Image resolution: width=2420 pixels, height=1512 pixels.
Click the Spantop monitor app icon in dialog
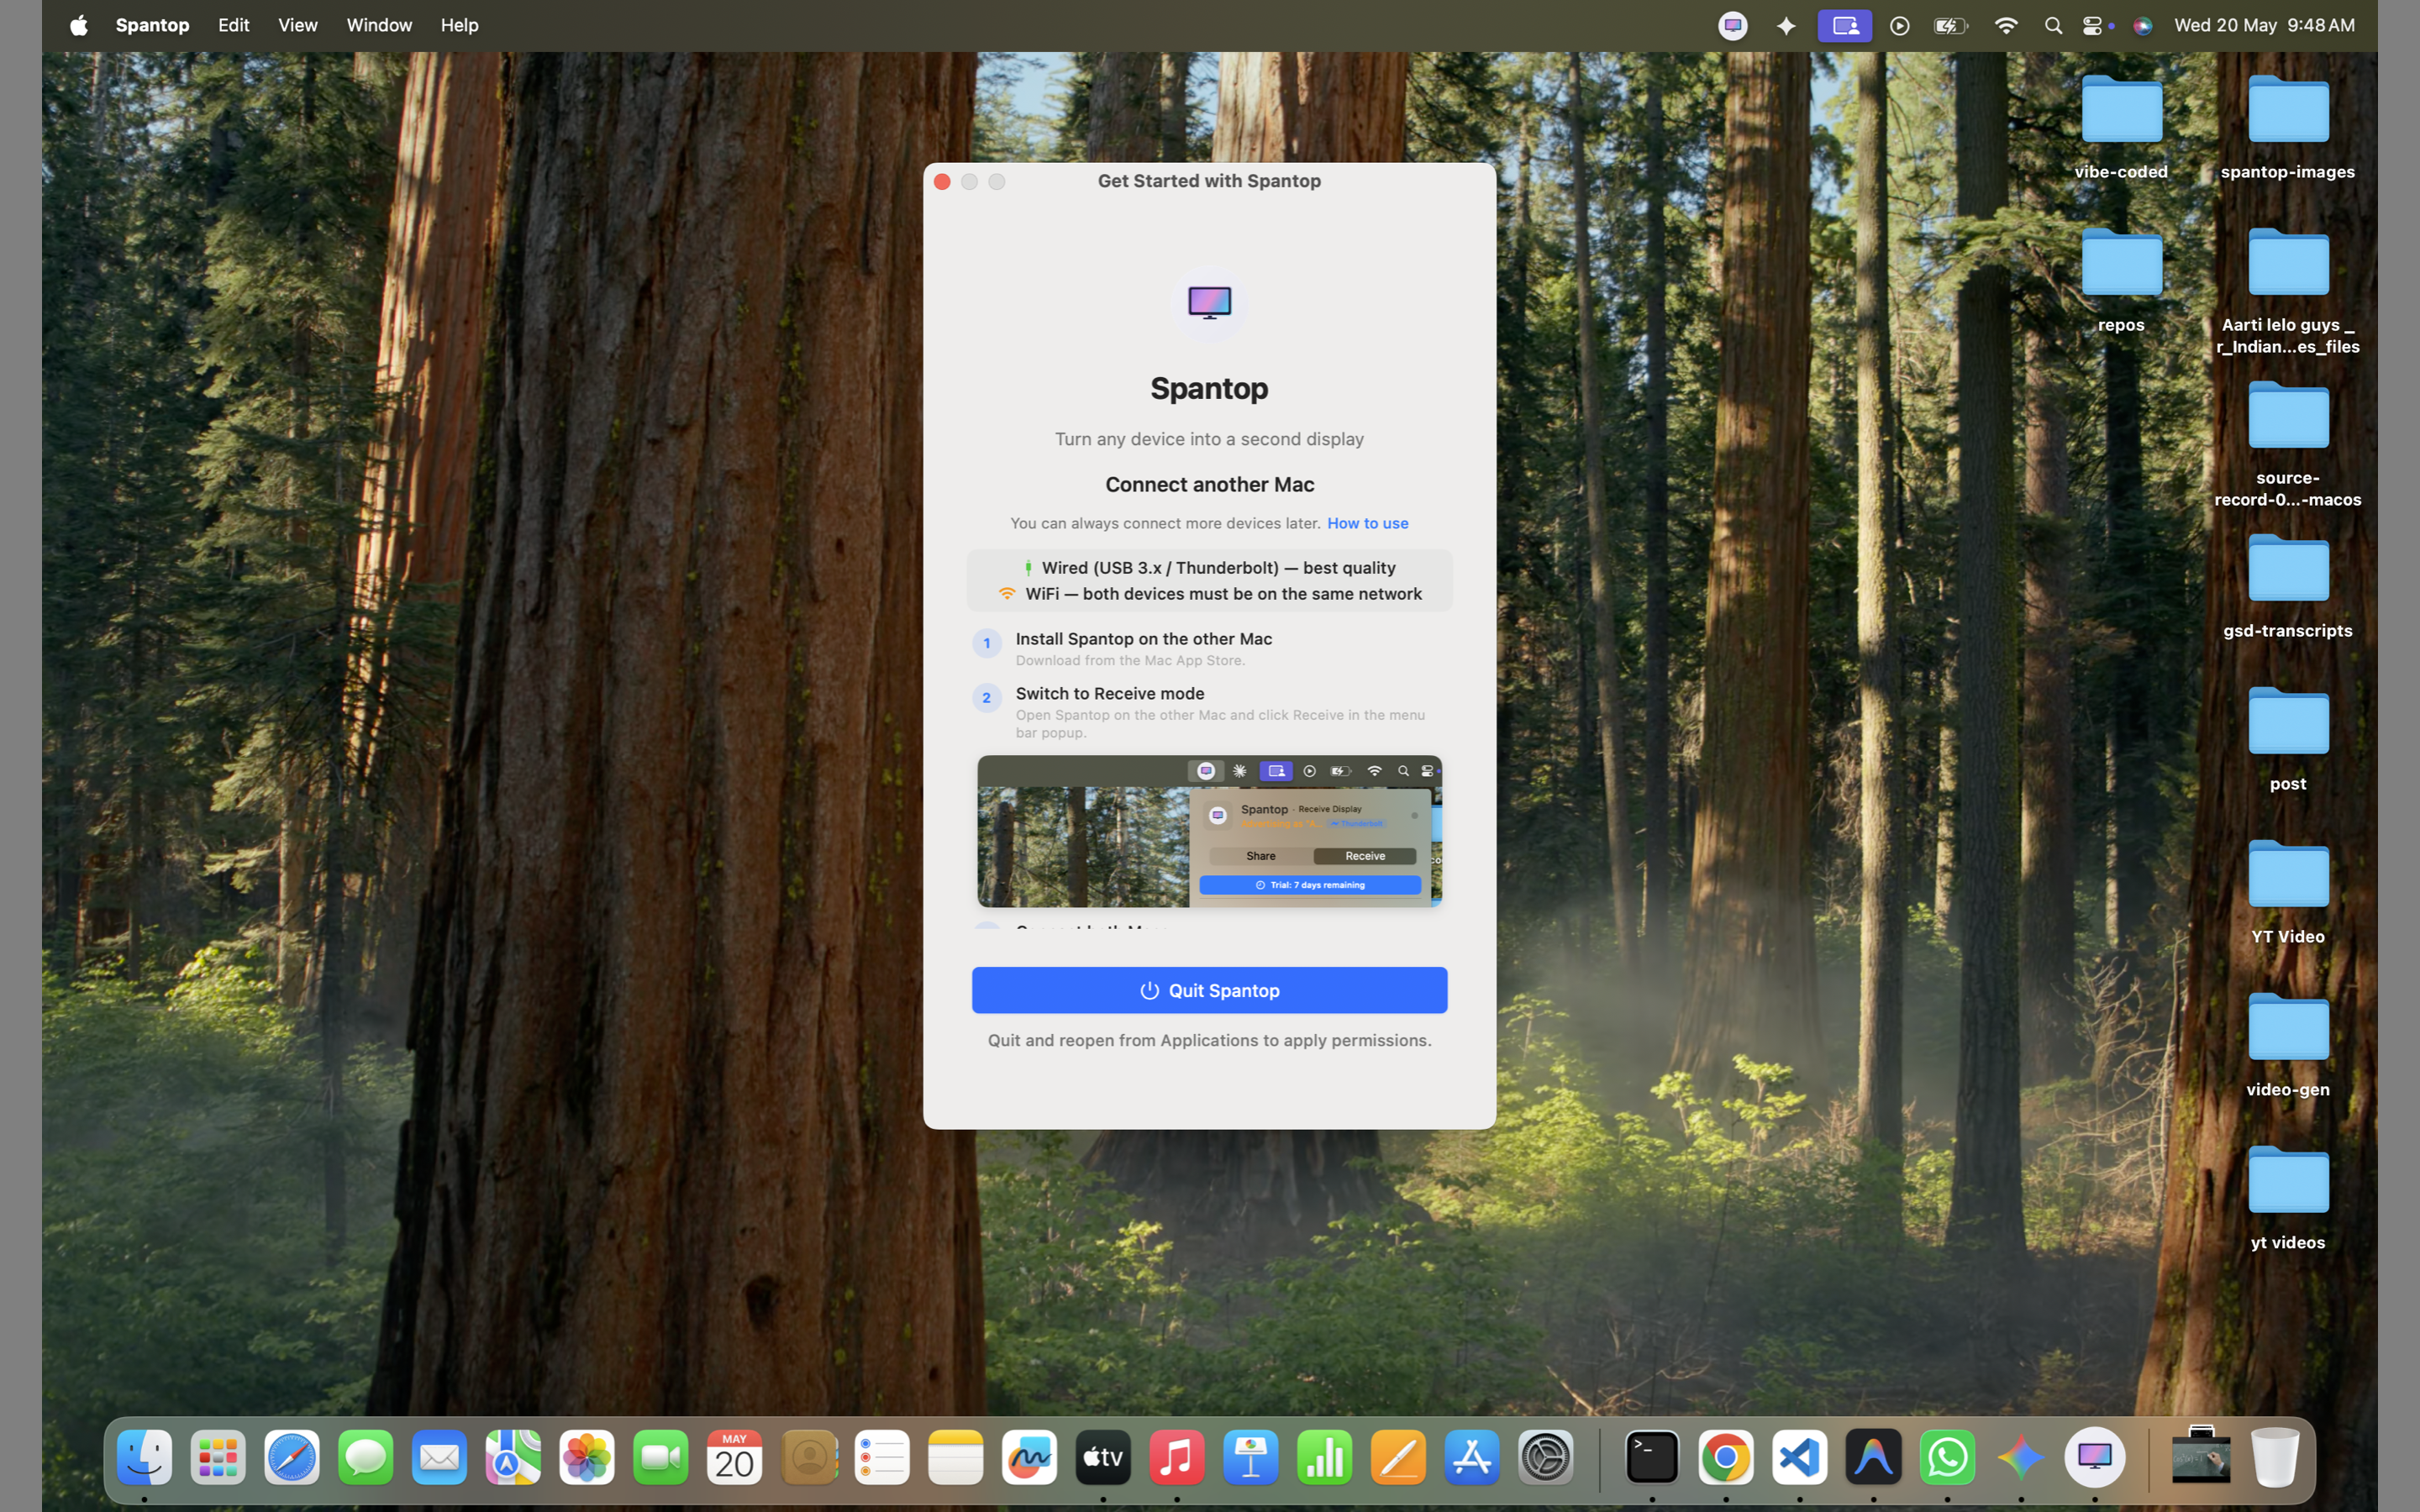point(1209,302)
